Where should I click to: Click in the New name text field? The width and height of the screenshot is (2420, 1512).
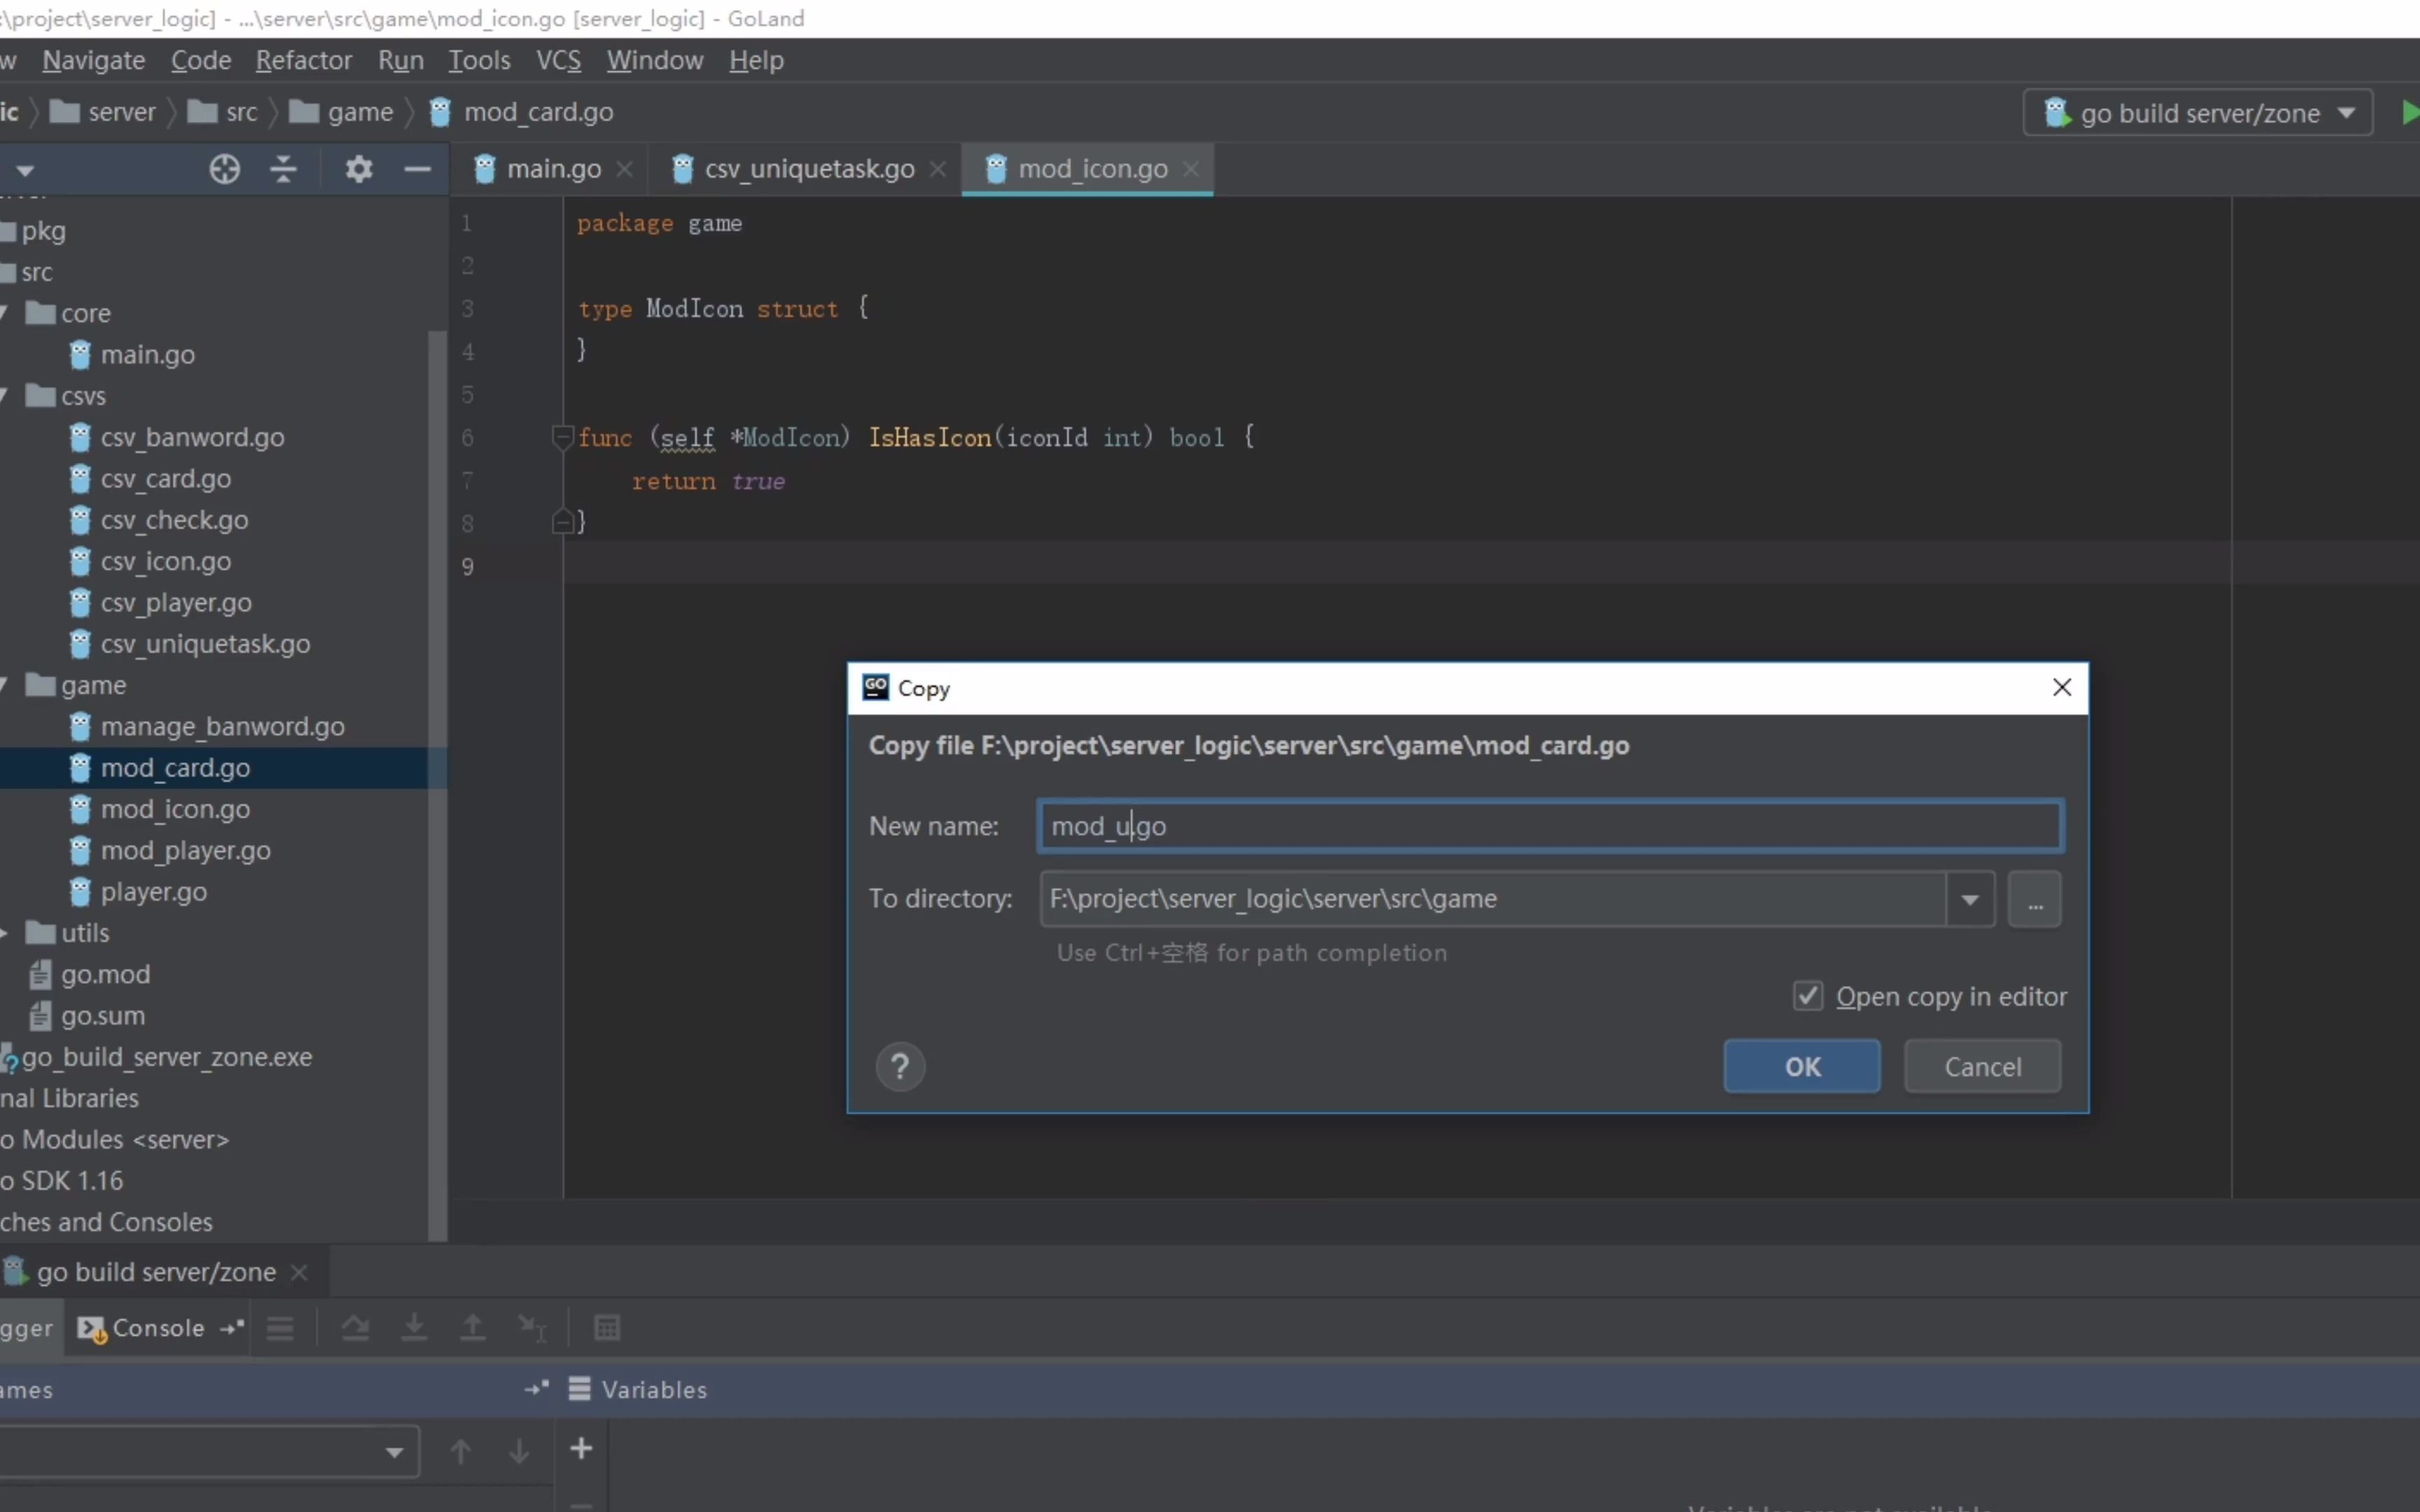click(x=1550, y=826)
